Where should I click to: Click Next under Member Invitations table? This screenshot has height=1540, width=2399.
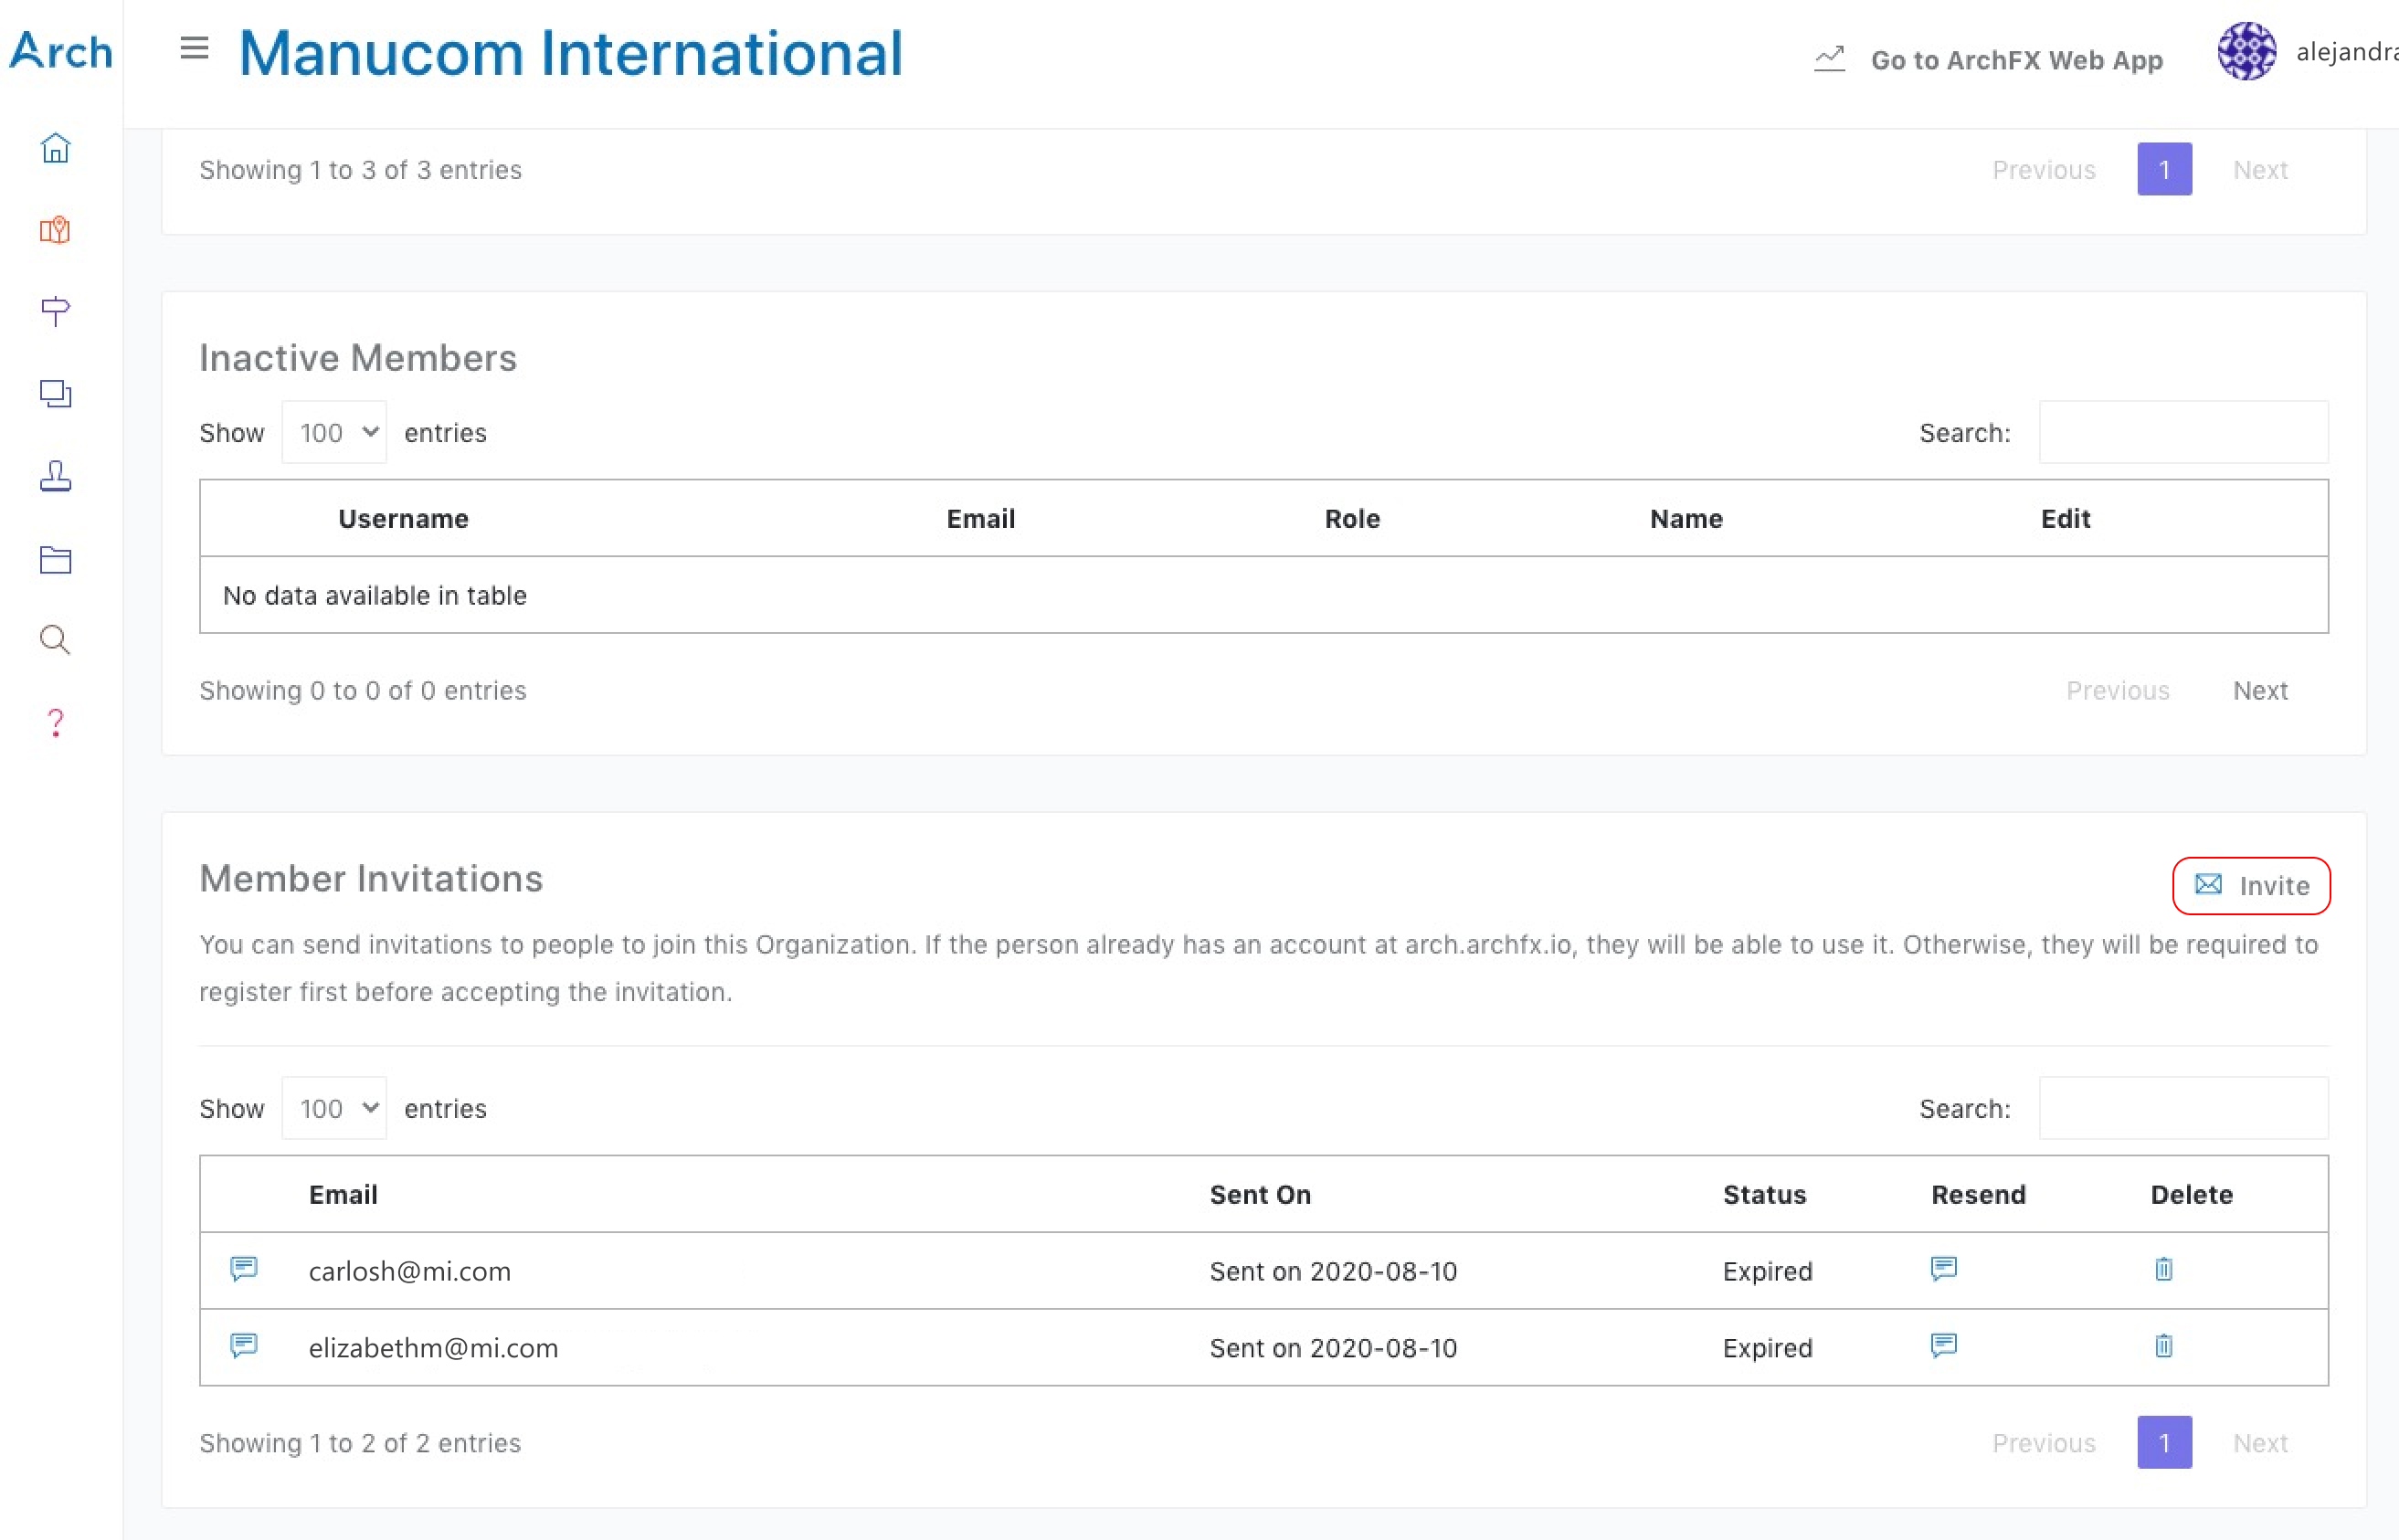click(2260, 1442)
